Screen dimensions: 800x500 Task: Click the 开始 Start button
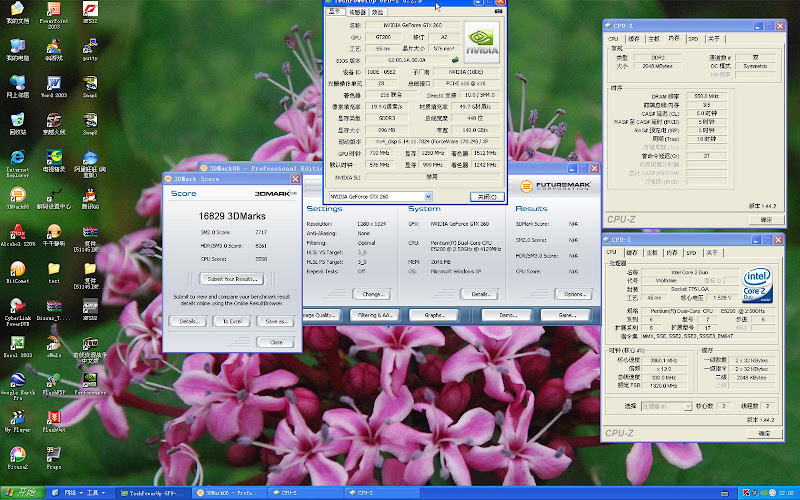[23, 493]
